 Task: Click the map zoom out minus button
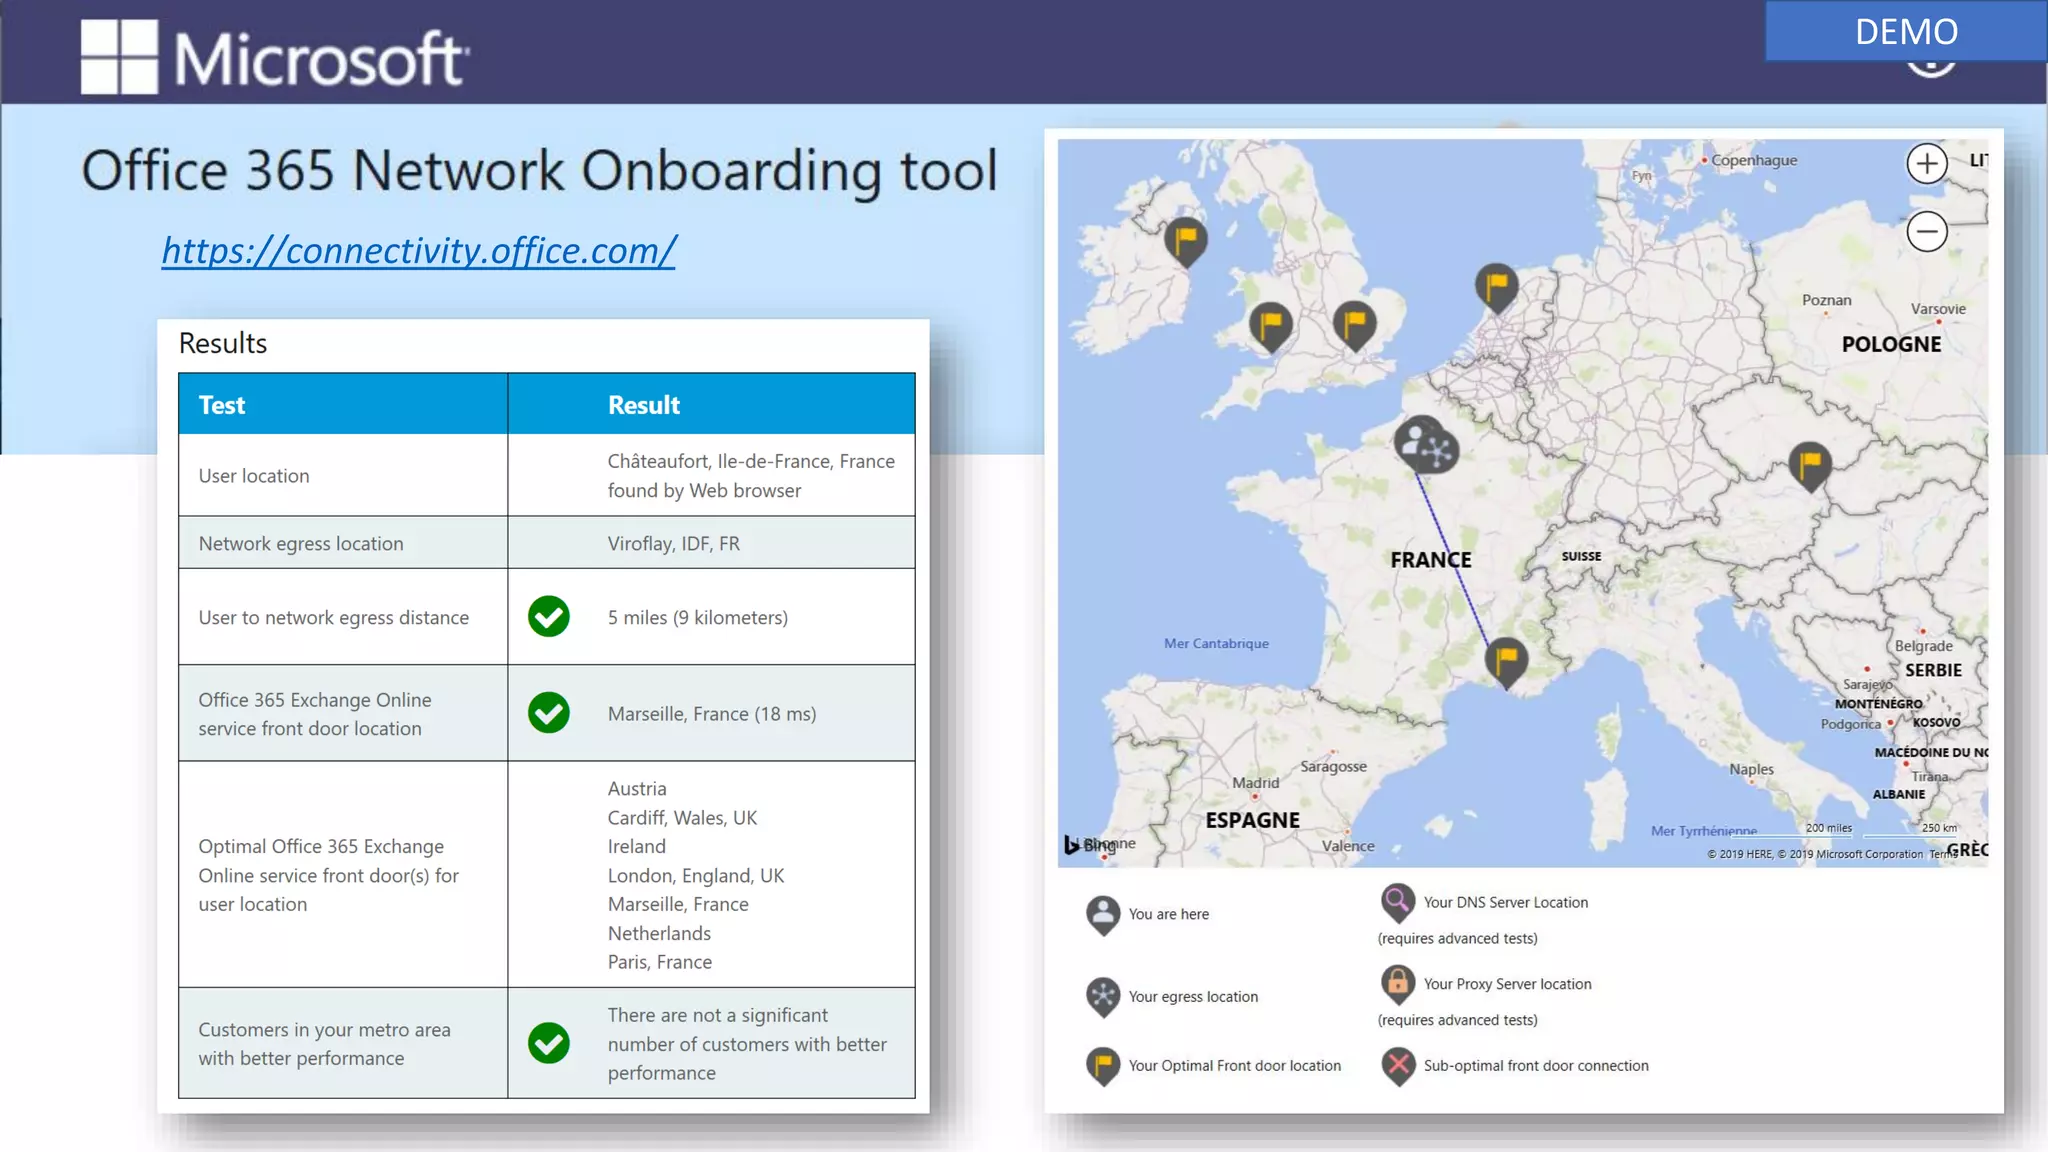1927,231
